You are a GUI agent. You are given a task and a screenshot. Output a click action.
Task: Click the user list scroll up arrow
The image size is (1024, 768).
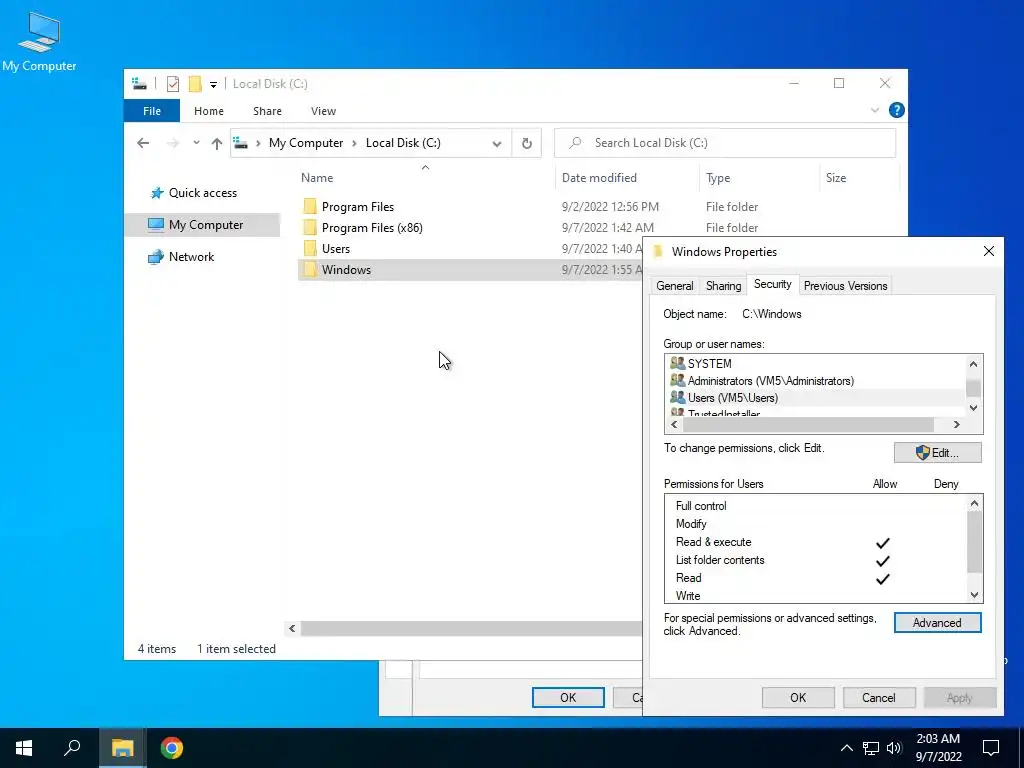(973, 364)
